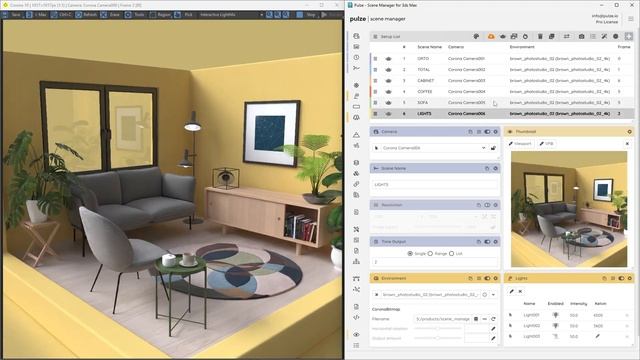The width and height of the screenshot is (640, 360).
Task: Click Pick in the Corona VFB toolbar
Action: coord(184,15)
